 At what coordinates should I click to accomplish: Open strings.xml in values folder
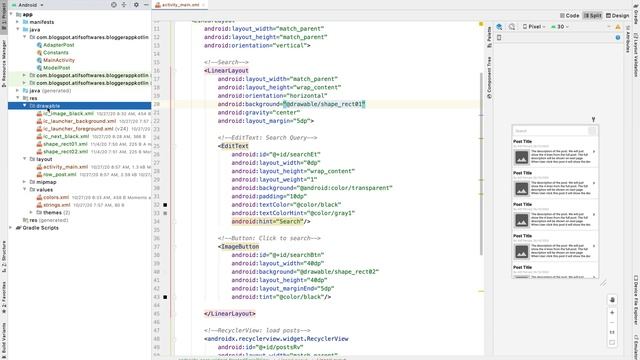pyautogui.click(x=57, y=205)
